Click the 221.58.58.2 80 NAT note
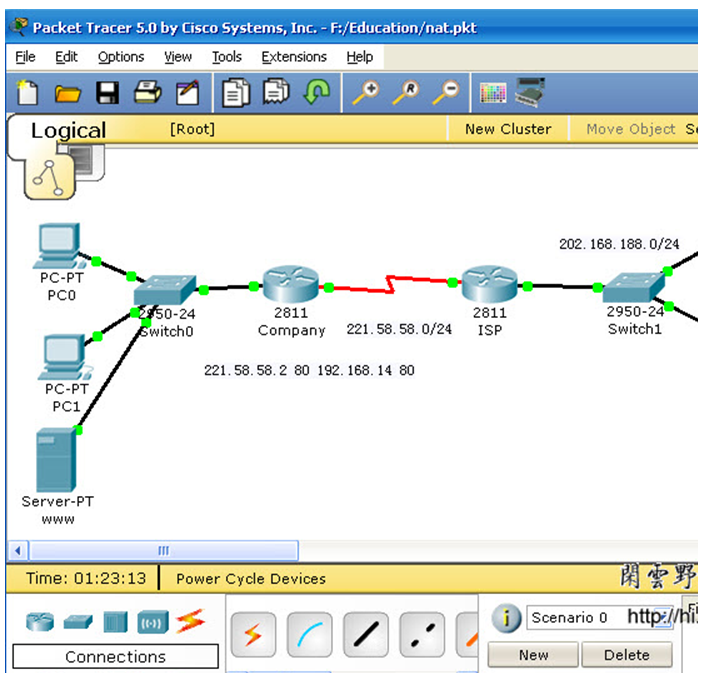The height and width of the screenshot is (673, 703). [309, 370]
